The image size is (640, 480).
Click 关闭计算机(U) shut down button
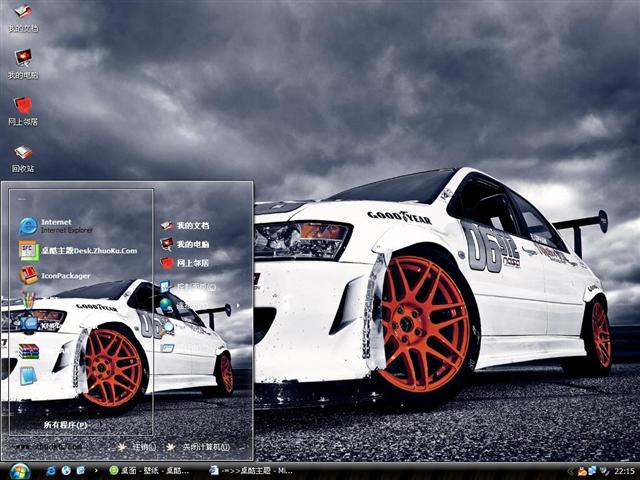pos(198,447)
